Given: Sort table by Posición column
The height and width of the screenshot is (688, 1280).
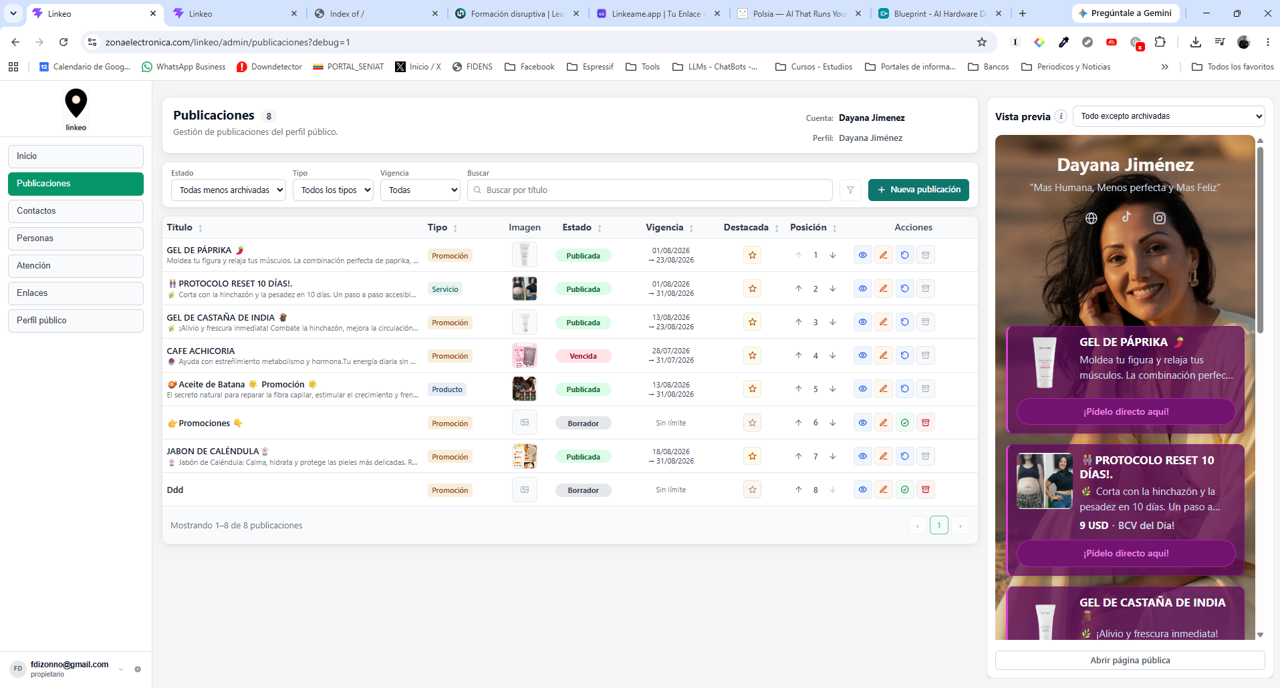Looking at the screenshot, I should 814,228.
